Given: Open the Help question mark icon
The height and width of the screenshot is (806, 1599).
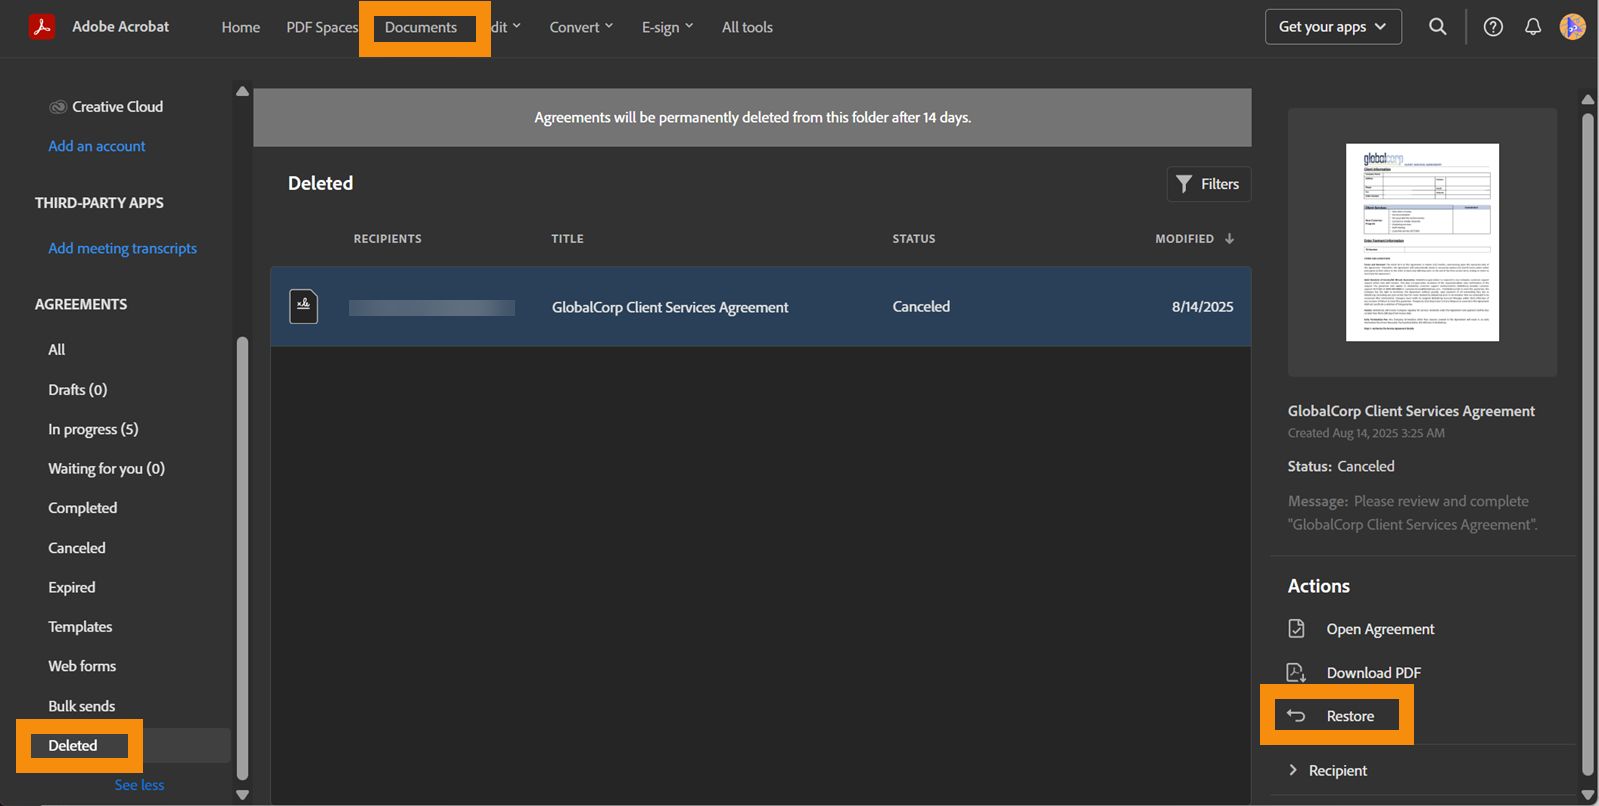Looking at the screenshot, I should click(1493, 27).
